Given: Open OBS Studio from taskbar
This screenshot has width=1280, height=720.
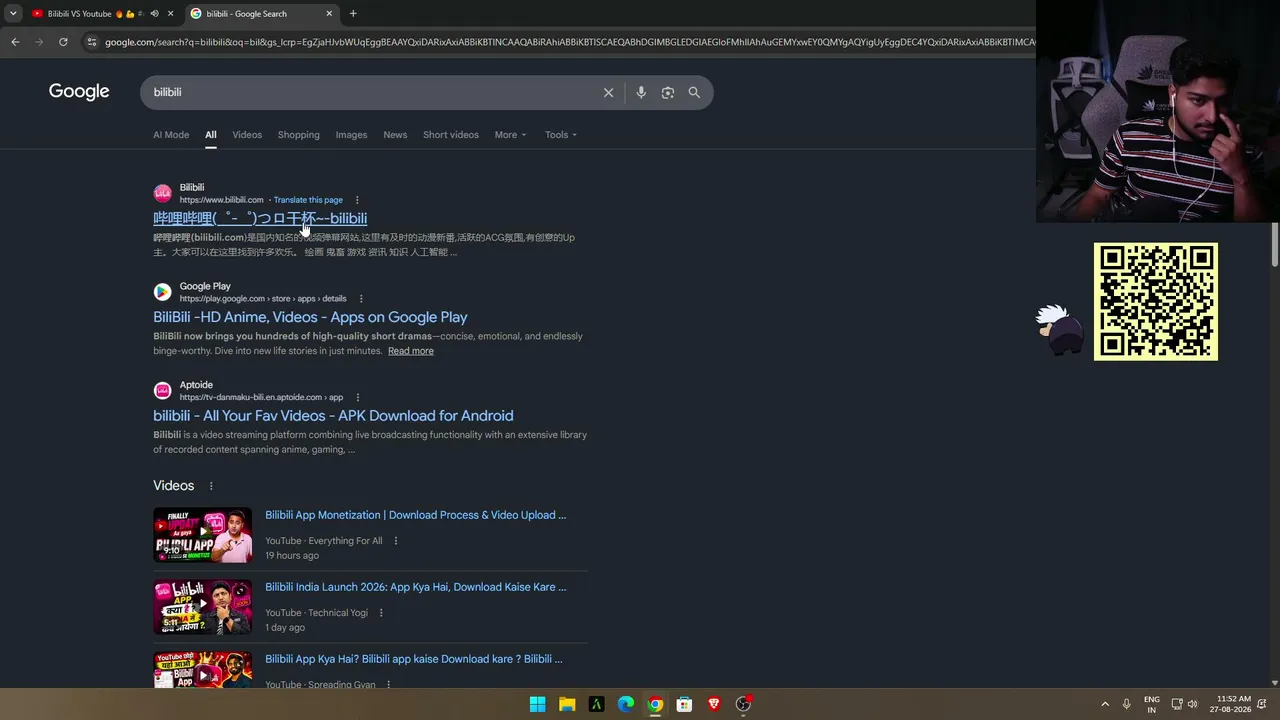Looking at the screenshot, I should click(743, 704).
